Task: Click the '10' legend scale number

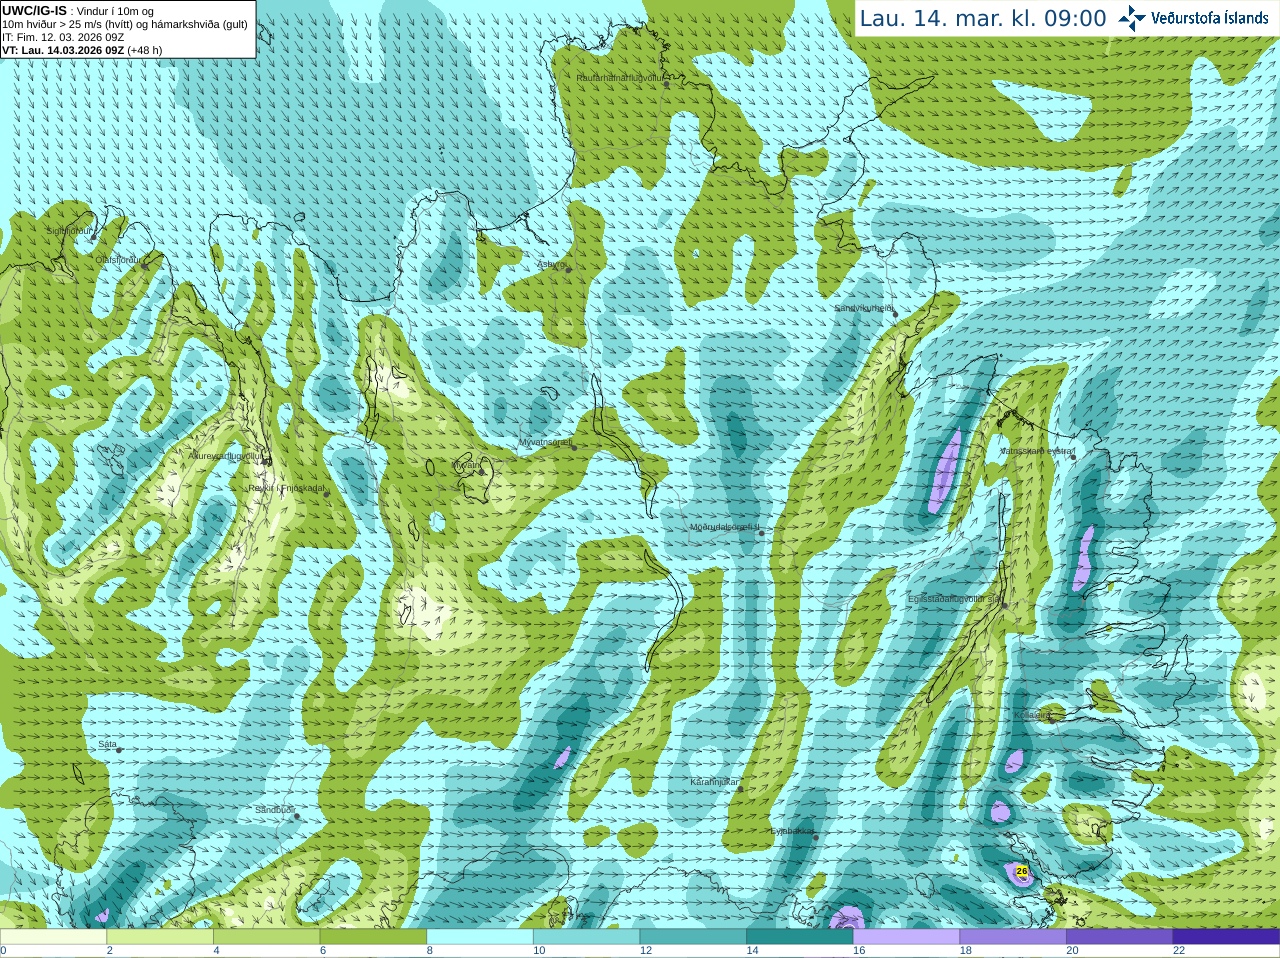Action: point(539,951)
